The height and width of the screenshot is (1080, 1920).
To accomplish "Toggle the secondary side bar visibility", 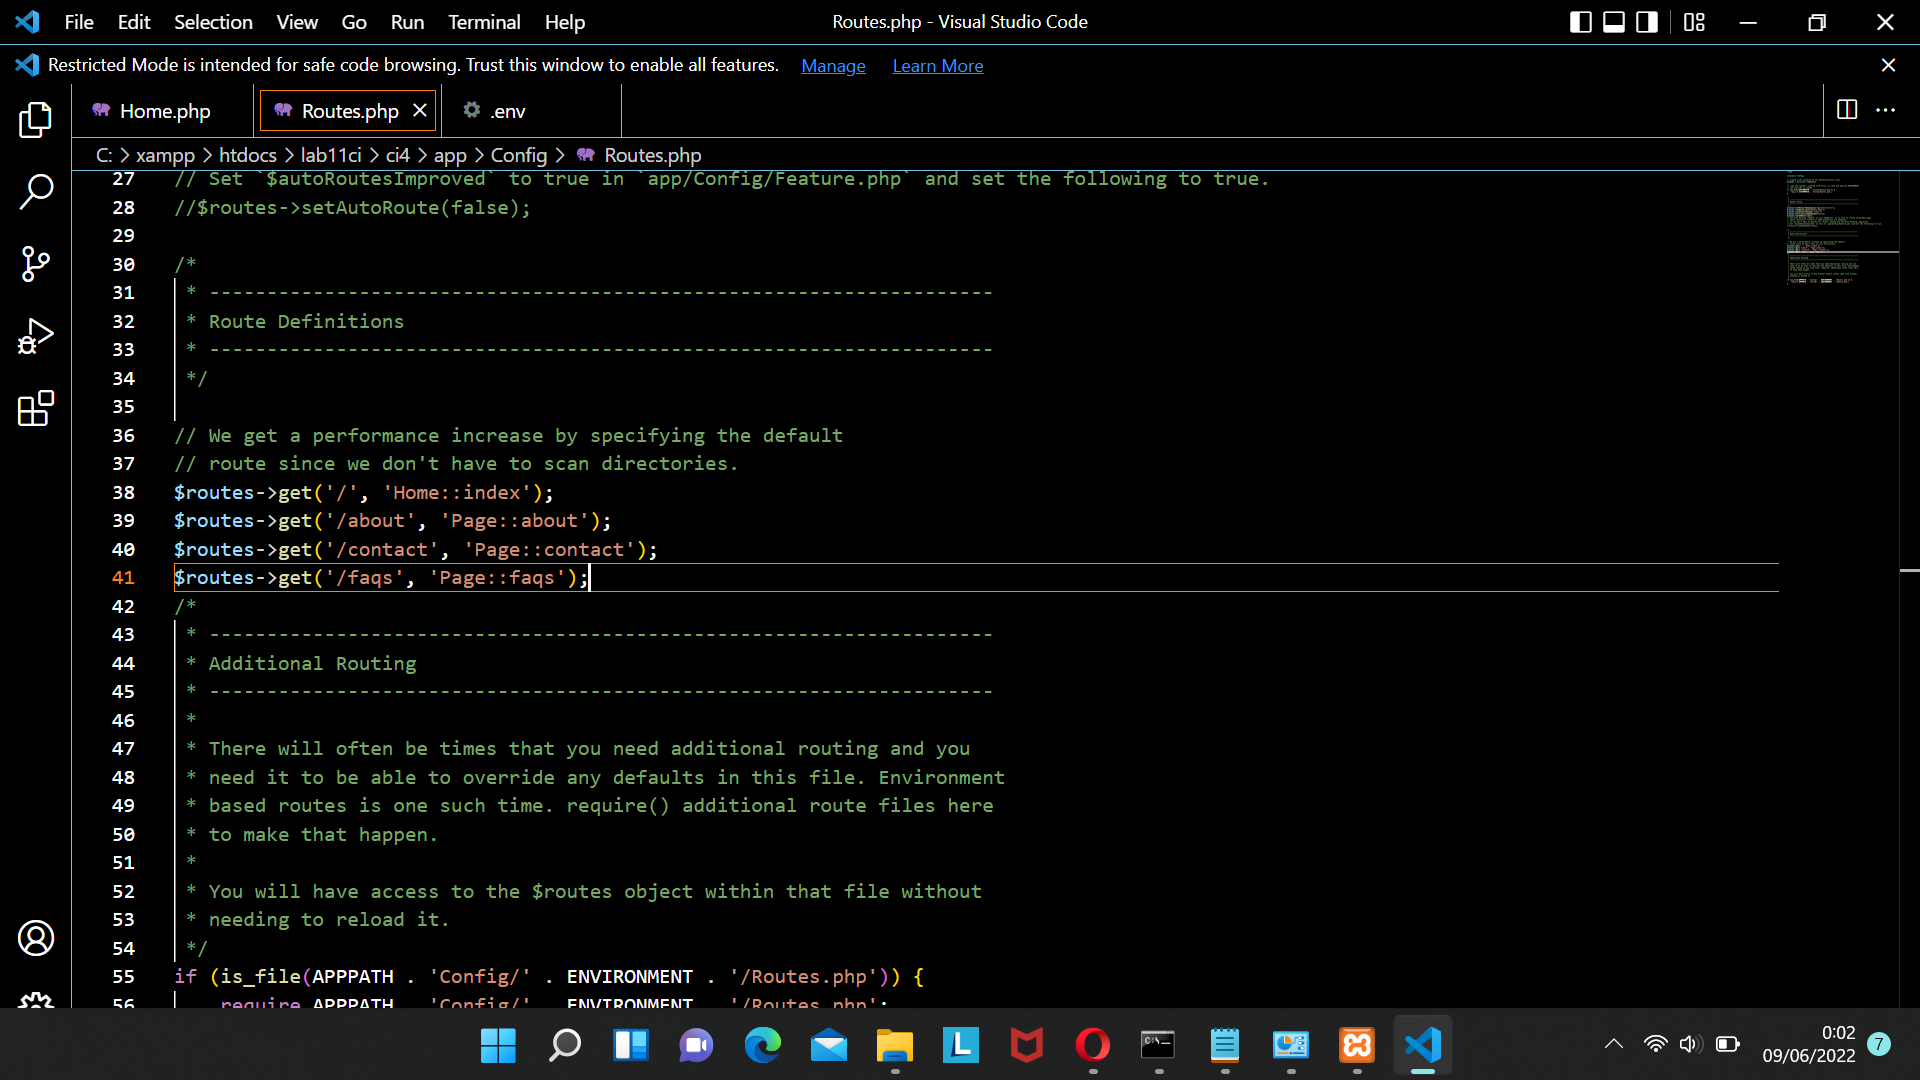I will [1646, 21].
